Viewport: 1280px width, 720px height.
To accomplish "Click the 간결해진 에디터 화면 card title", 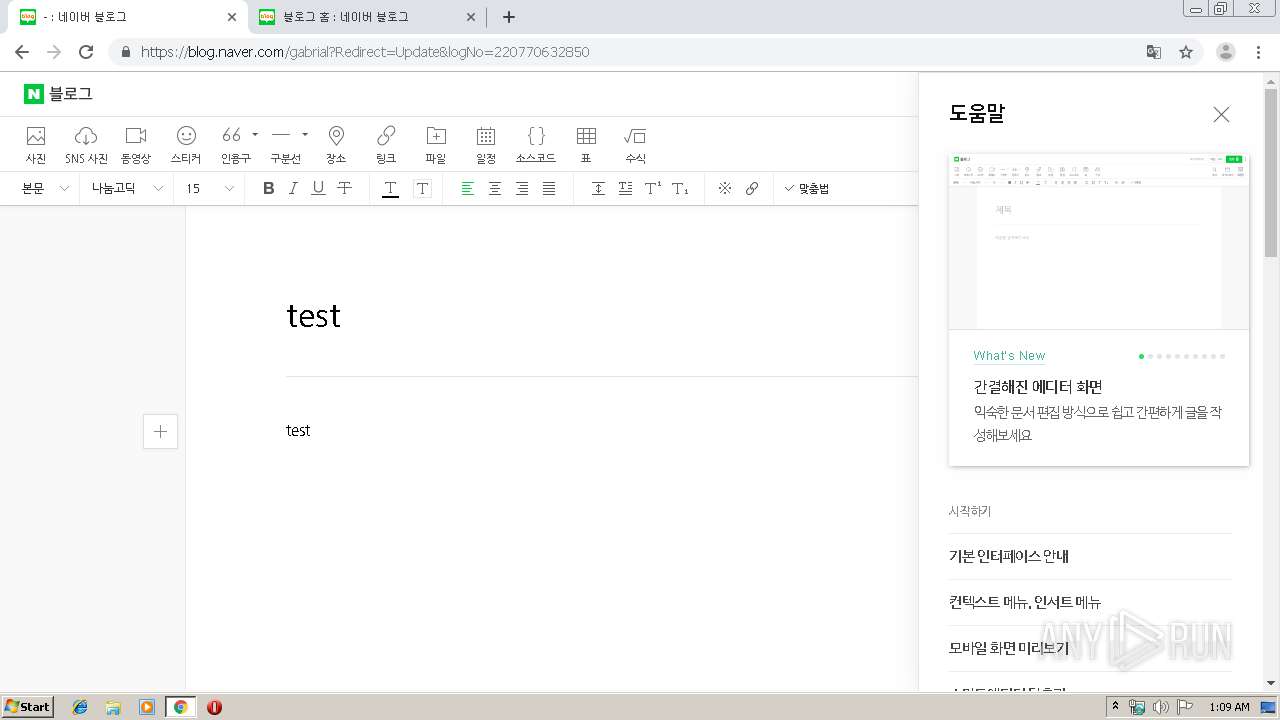I will [x=1038, y=387].
